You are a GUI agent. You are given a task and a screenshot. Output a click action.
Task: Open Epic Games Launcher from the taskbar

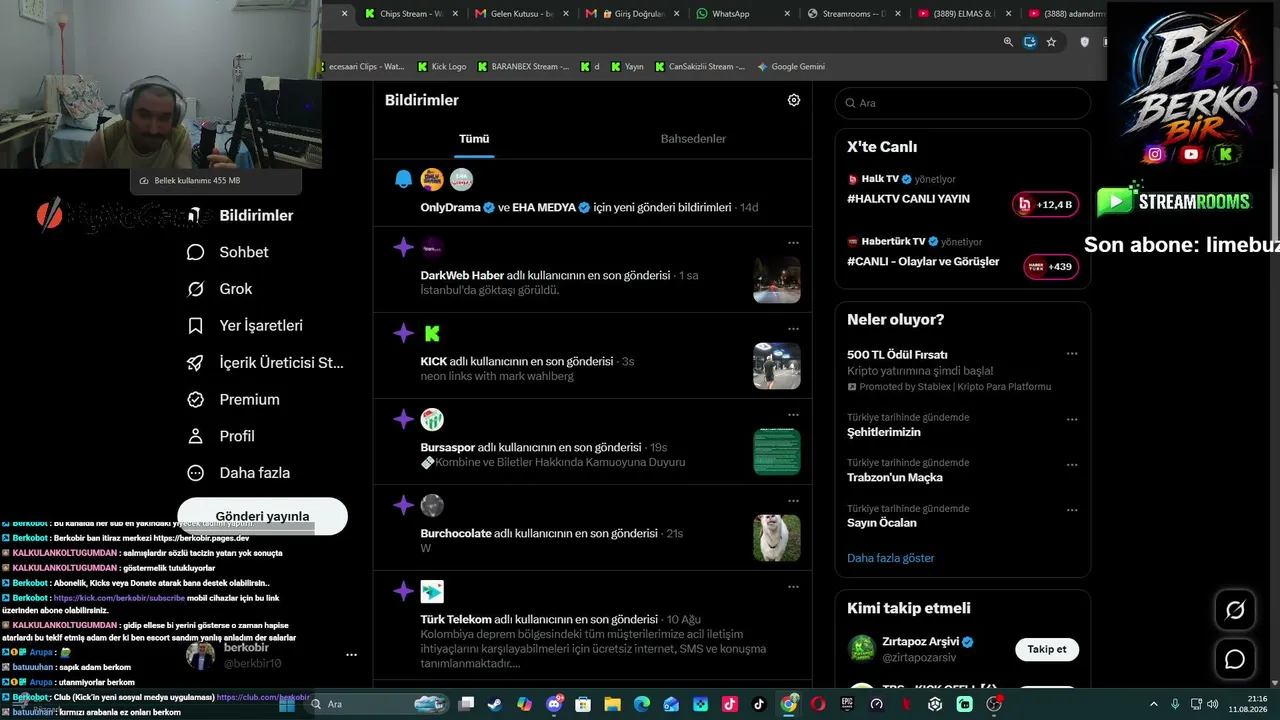(x=847, y=704)
